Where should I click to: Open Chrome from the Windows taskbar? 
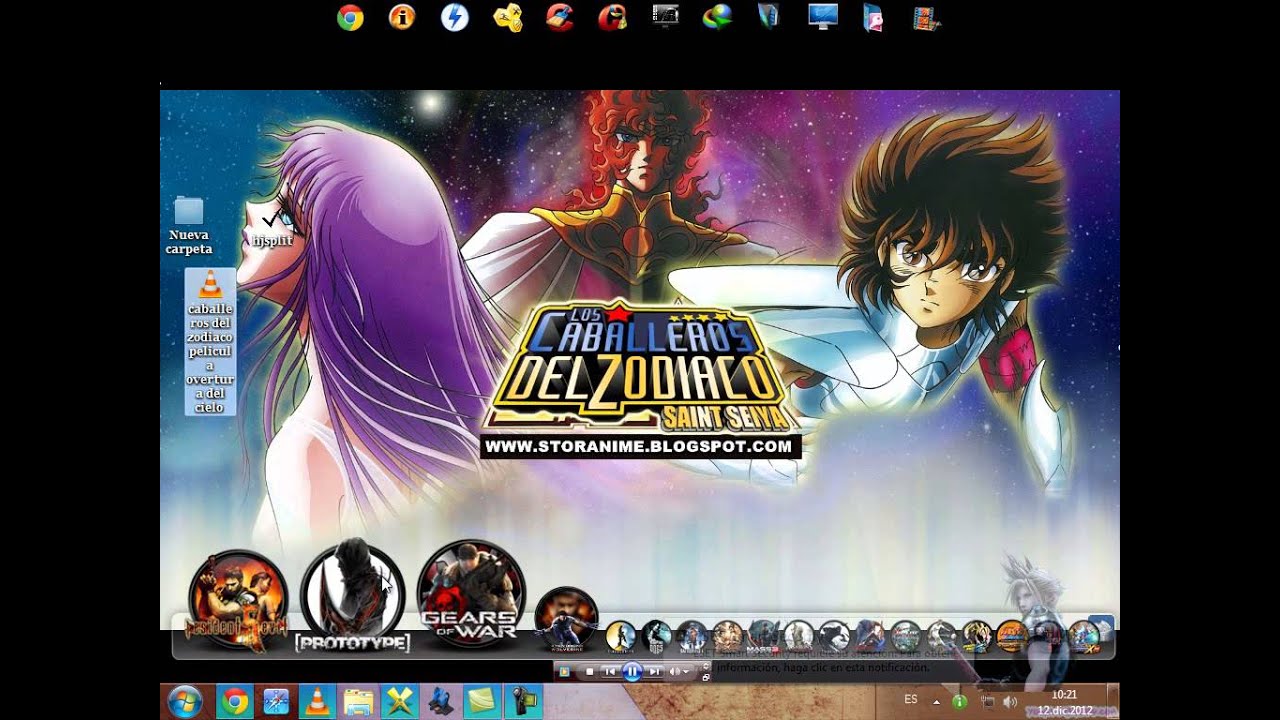tap(235, 702)
